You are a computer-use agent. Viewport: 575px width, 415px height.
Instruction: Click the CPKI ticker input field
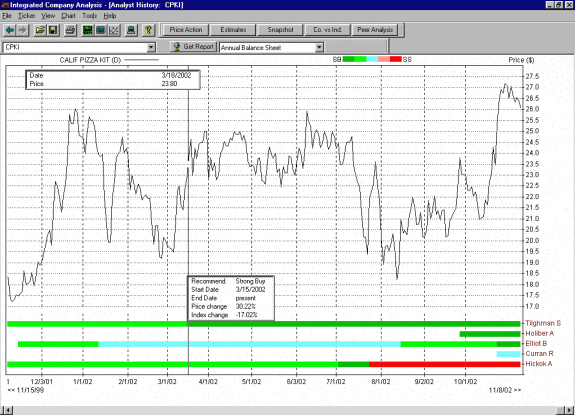click(75, 47)
